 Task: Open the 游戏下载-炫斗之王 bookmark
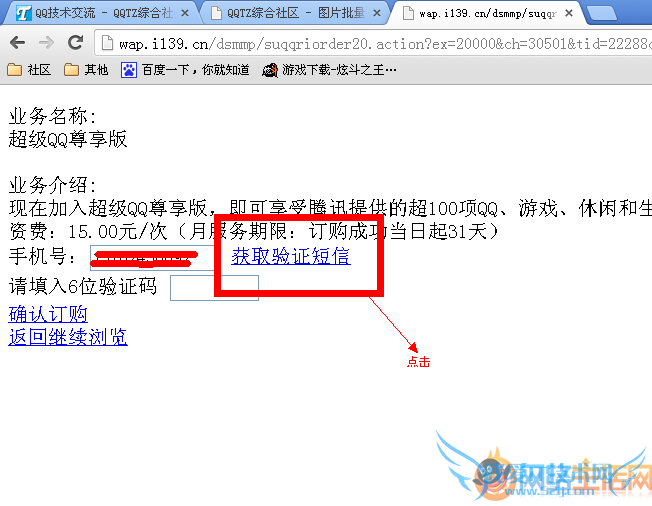click(329, 69)
